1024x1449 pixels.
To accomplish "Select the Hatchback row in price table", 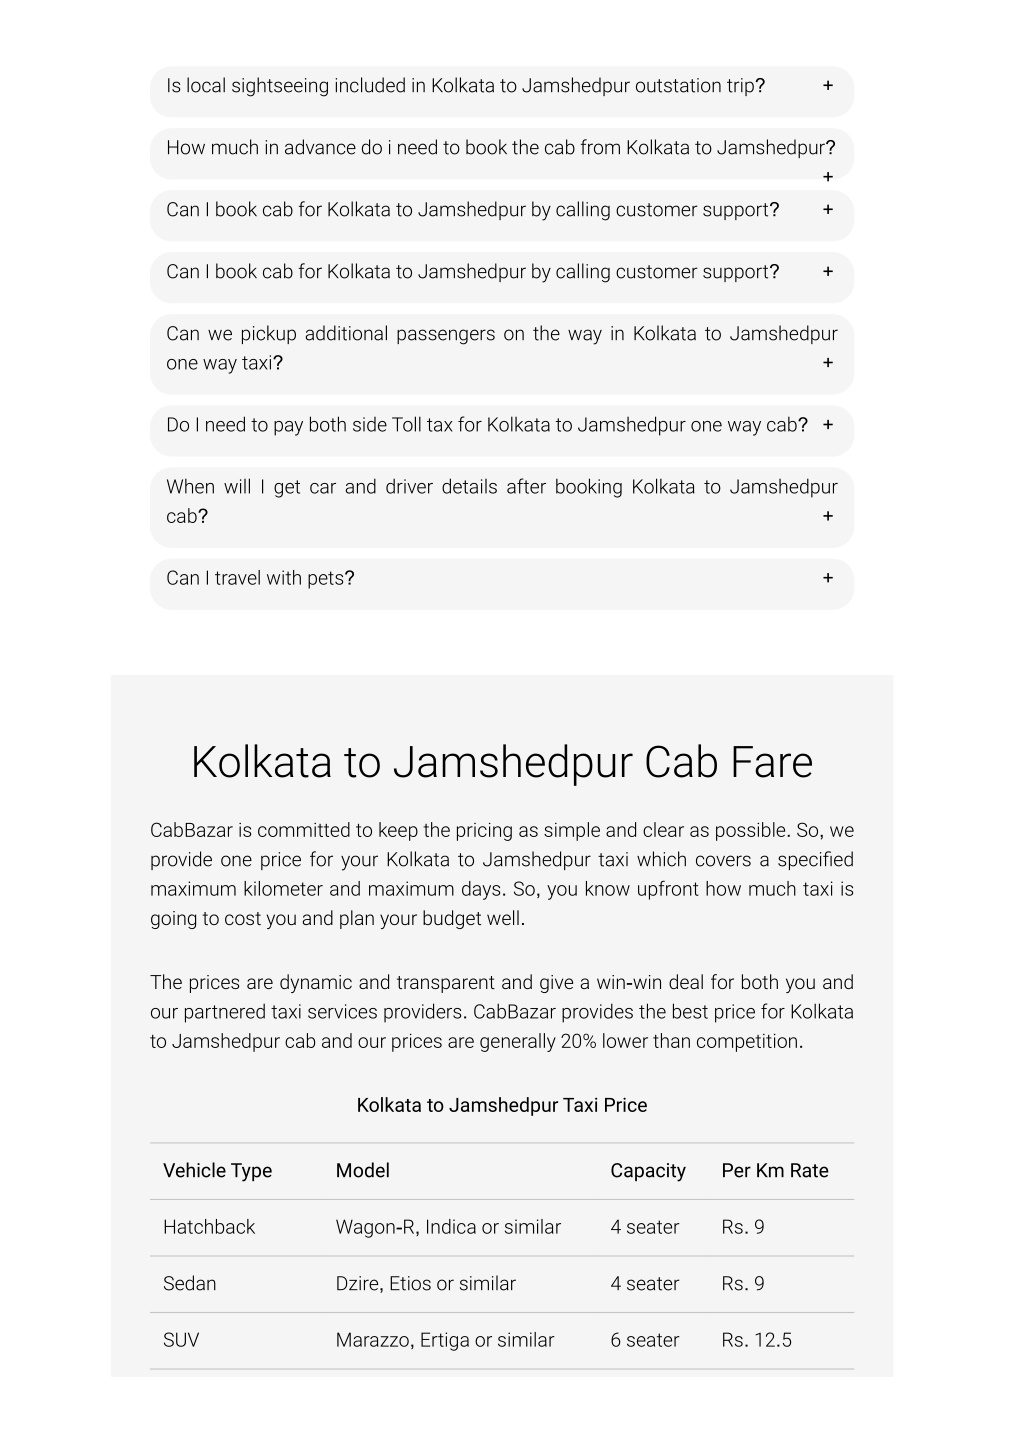I will [502, 1228].
